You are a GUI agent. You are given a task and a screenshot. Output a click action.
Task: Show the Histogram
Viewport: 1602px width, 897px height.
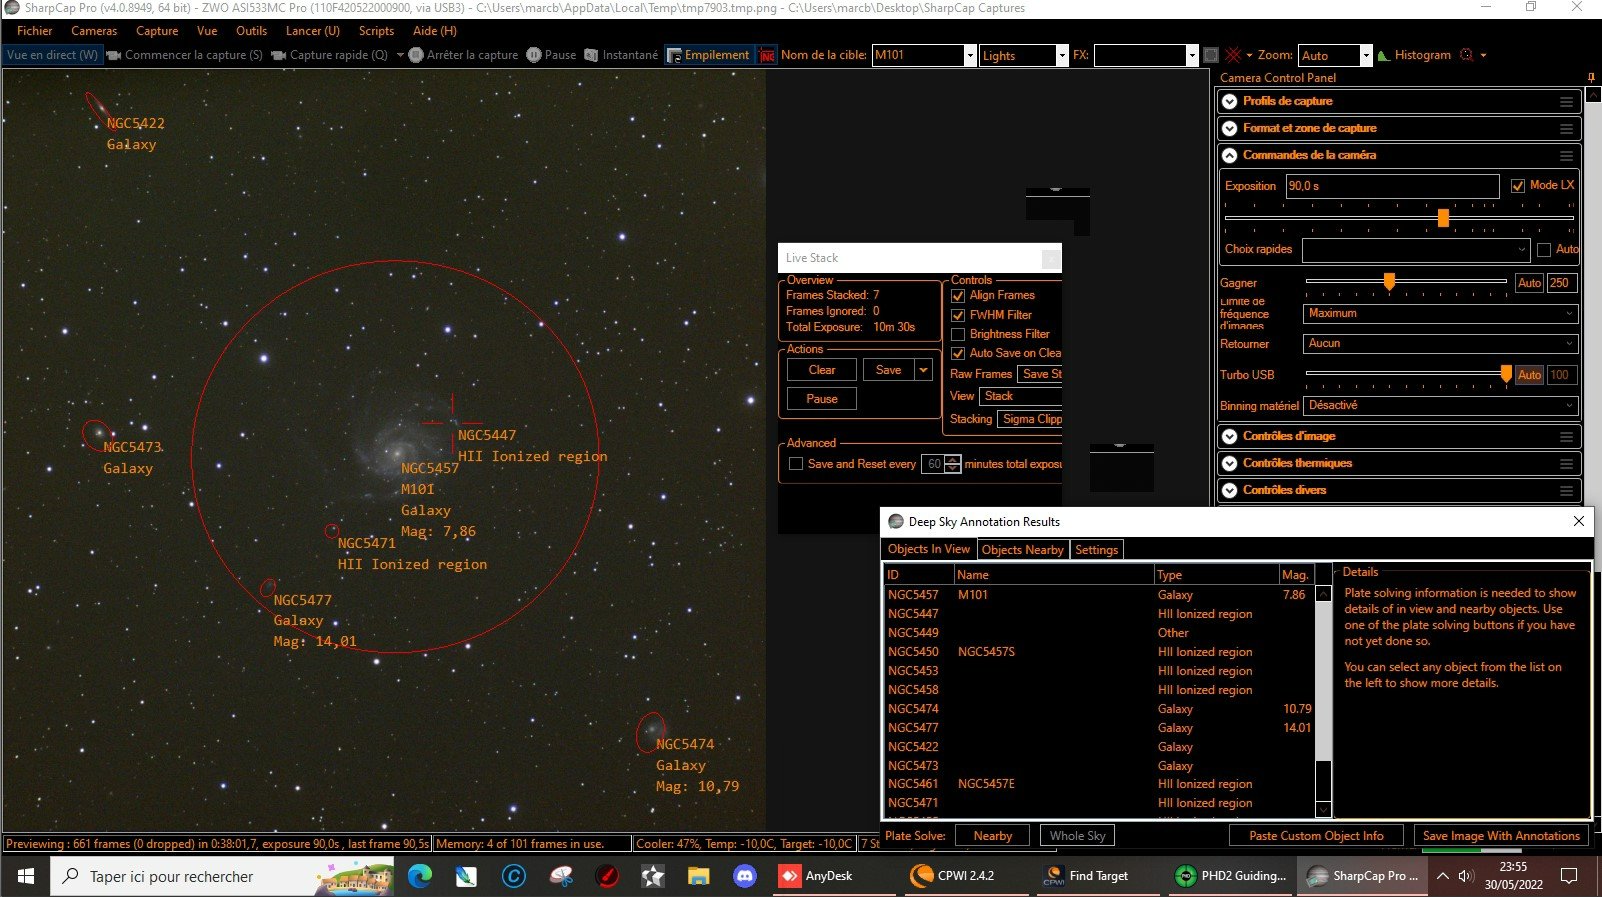click(1414, 55)
